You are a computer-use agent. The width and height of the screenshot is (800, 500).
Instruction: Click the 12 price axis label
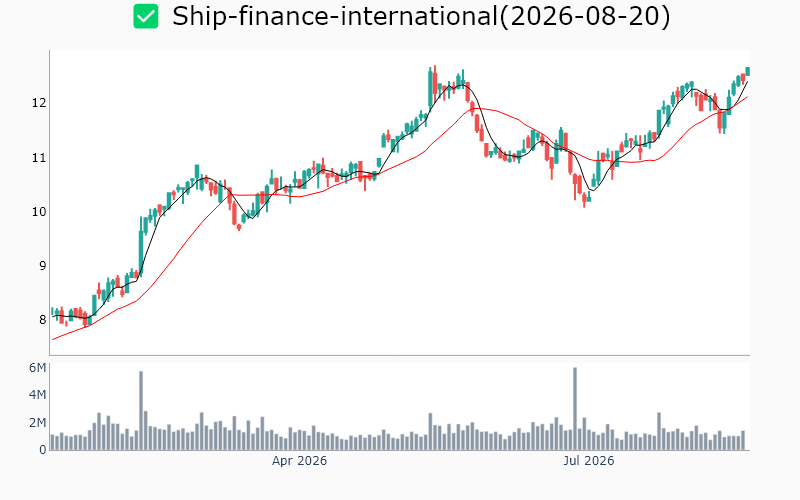pyautogui.click(x=39, y=103)
